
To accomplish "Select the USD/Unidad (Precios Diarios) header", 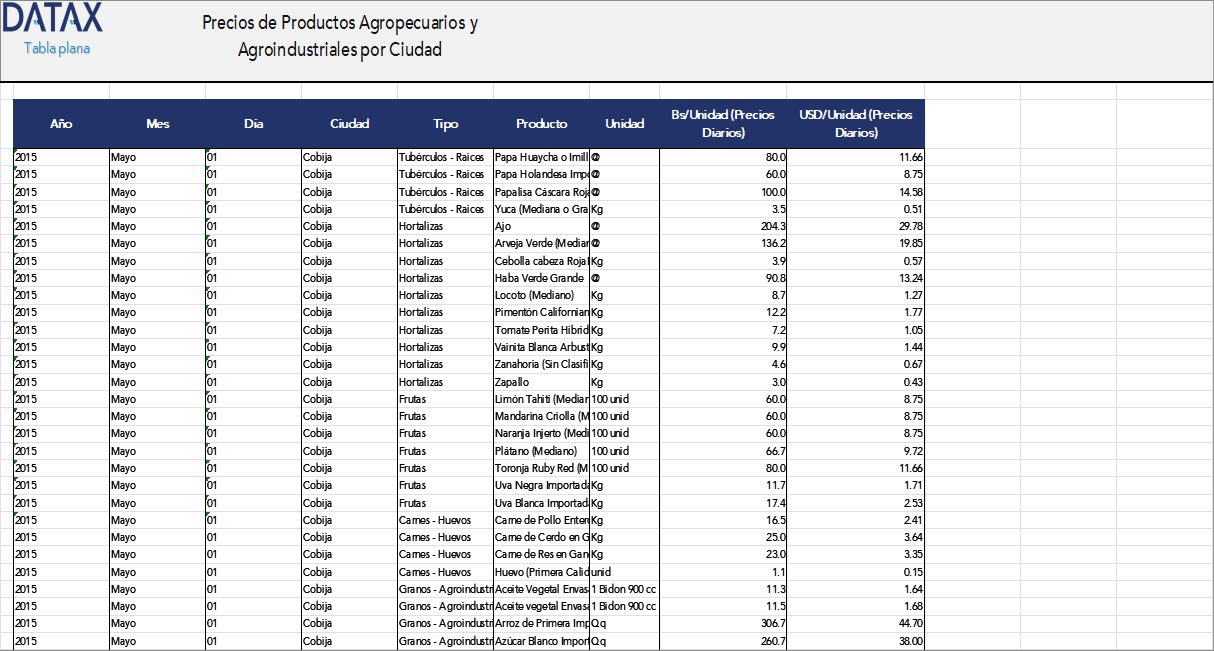I will (x=855, y=123).
